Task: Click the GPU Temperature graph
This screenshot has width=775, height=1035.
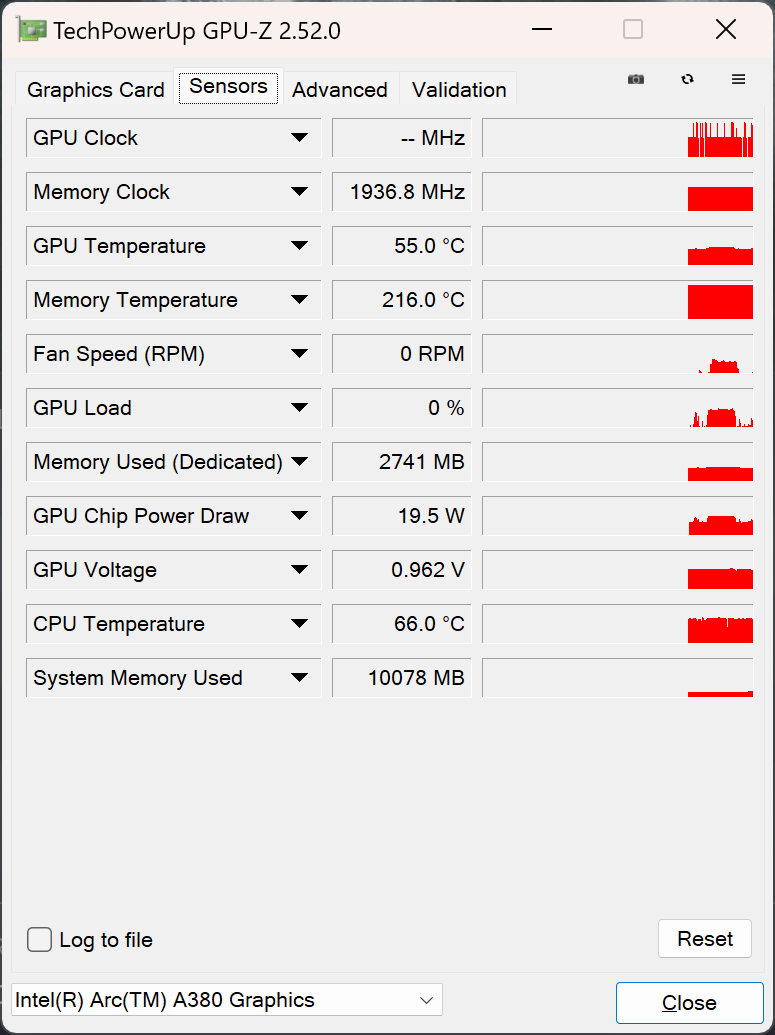Action: (617, 246)
